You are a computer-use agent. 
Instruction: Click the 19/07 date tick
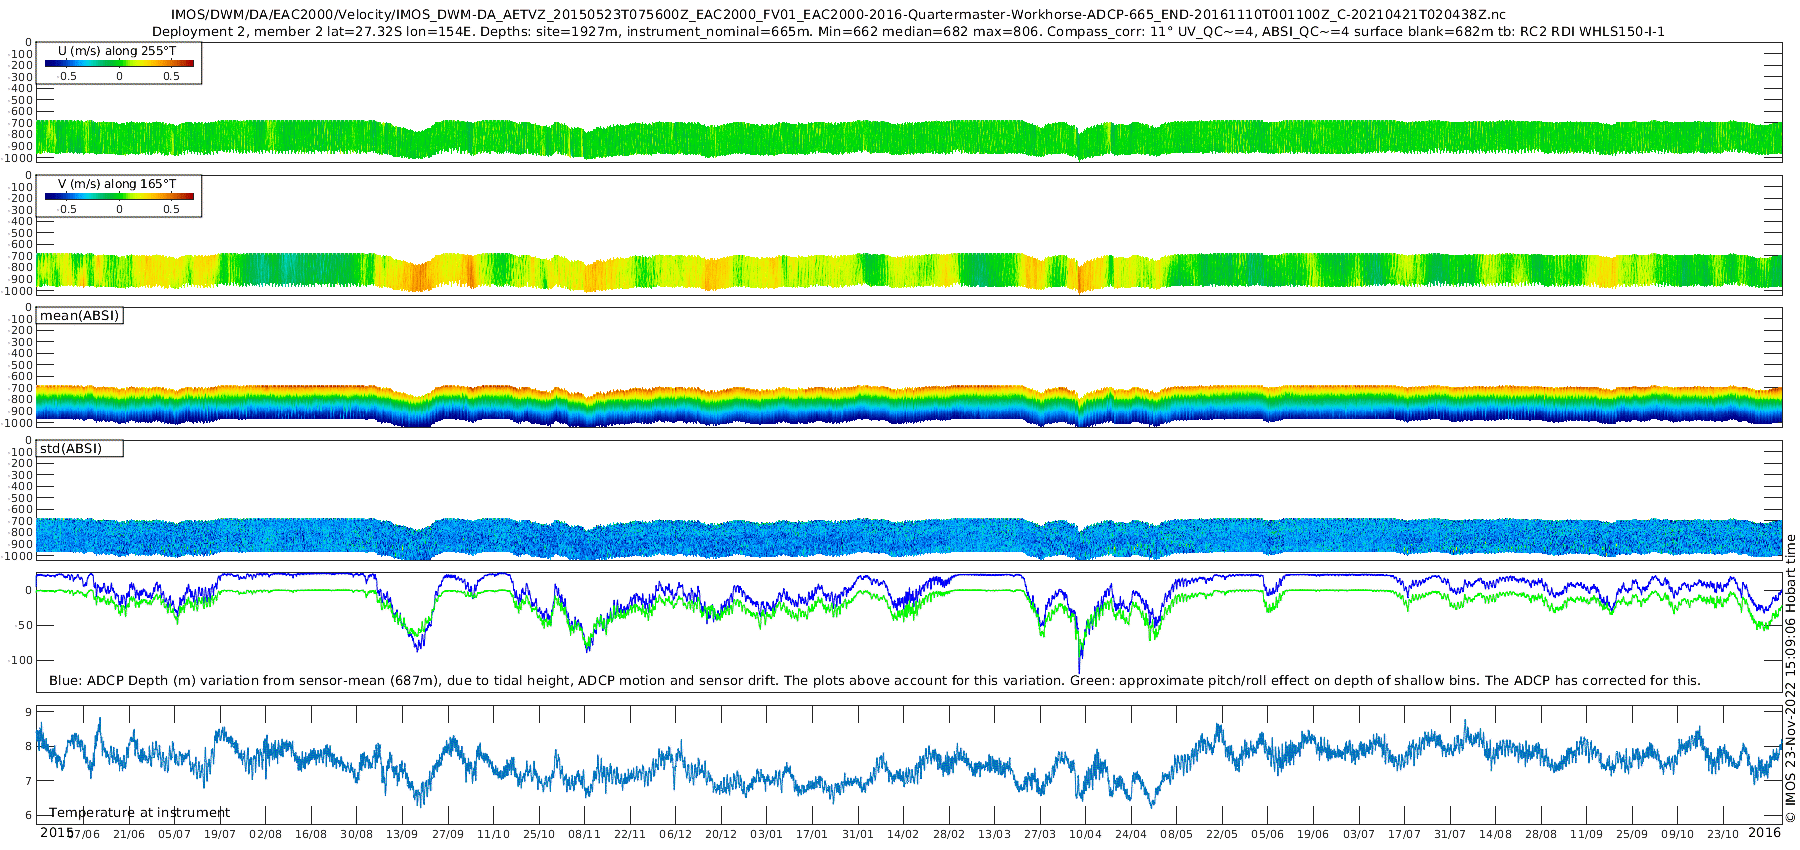pyautogui.click(x=220, y=834)
